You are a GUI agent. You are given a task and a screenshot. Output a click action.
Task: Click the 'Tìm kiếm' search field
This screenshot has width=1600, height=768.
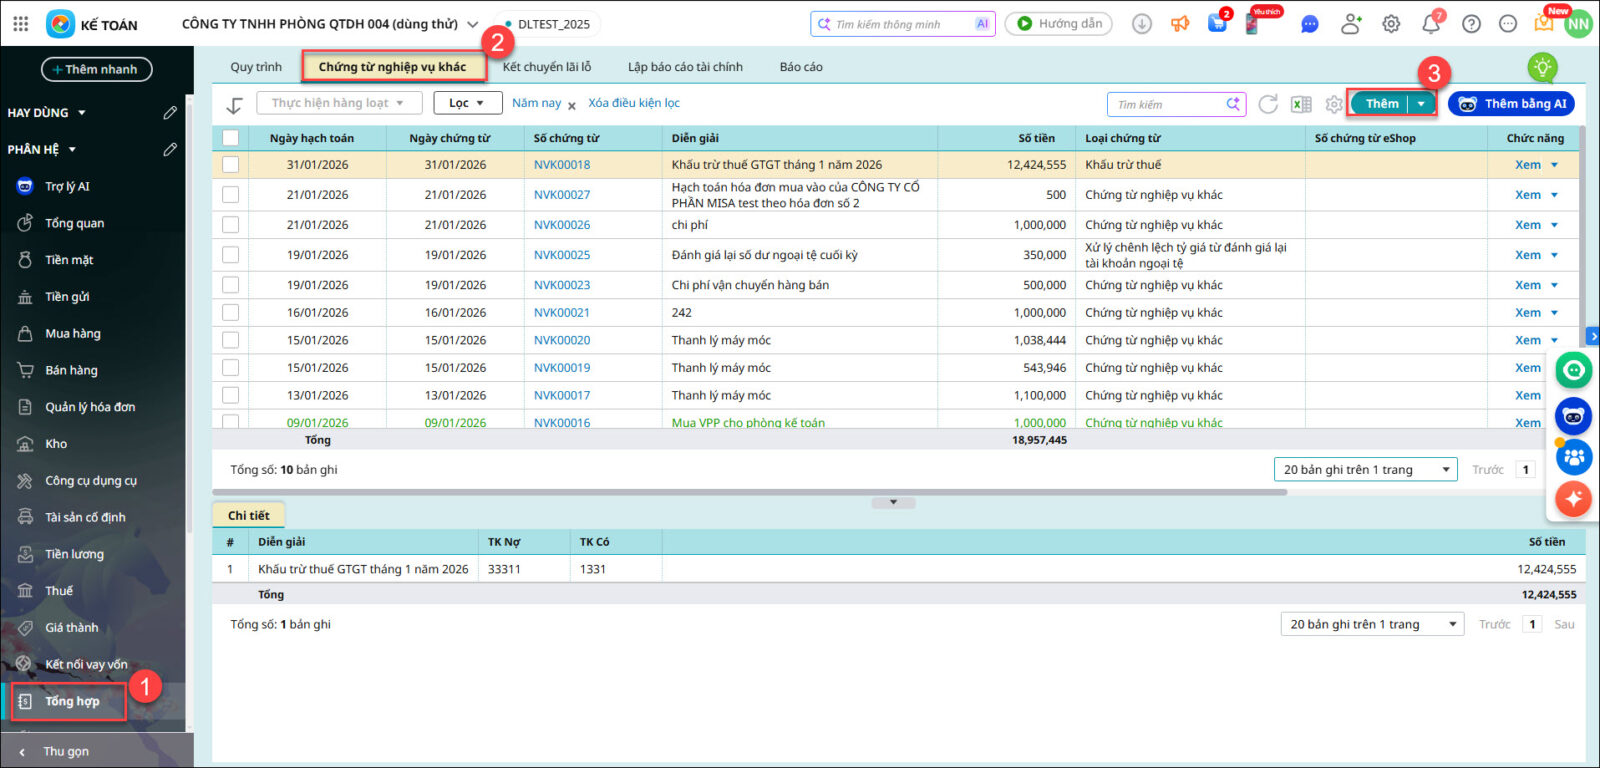[1167, 104]
